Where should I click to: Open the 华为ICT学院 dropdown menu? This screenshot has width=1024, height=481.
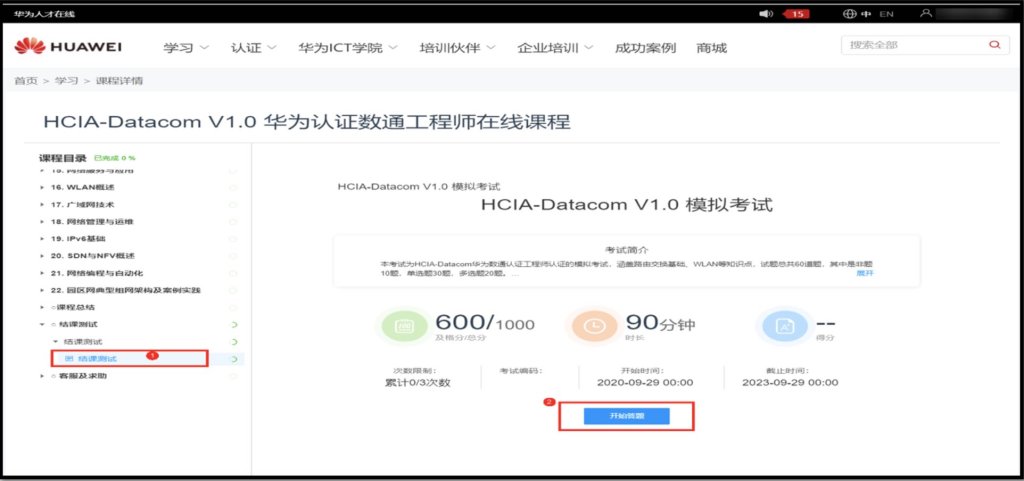[347, 48]
